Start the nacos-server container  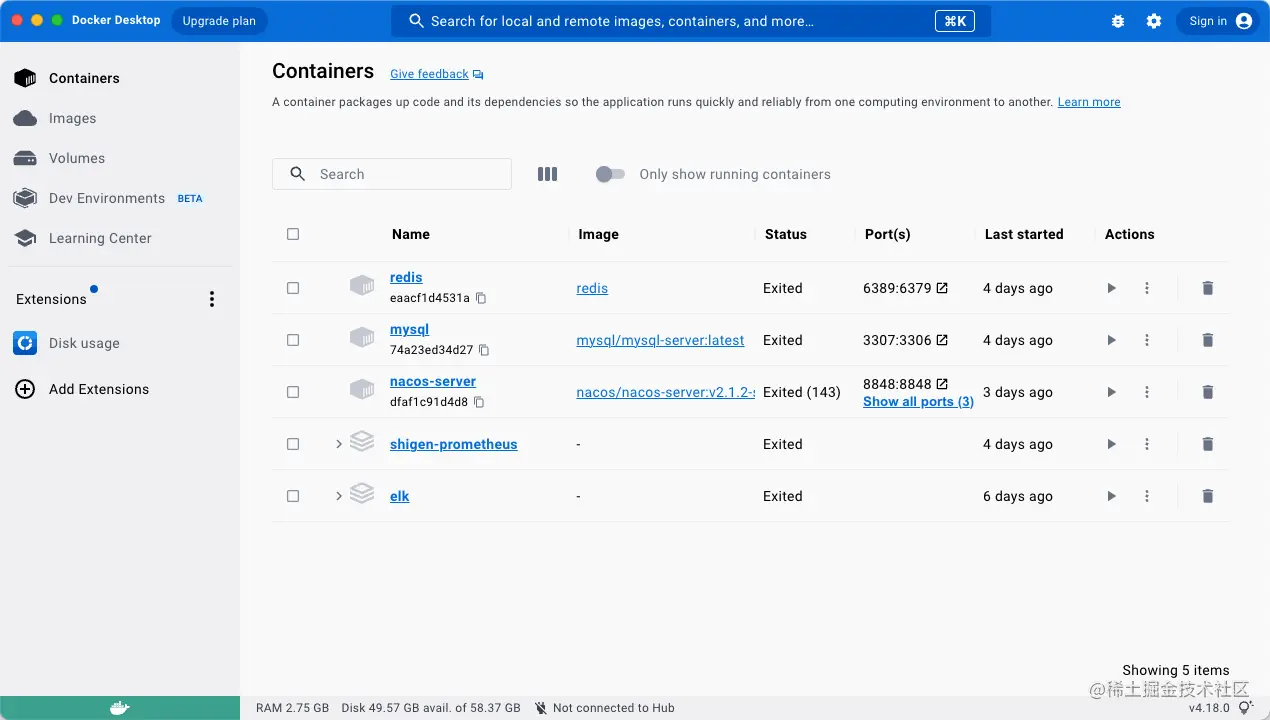point(1111,392)
